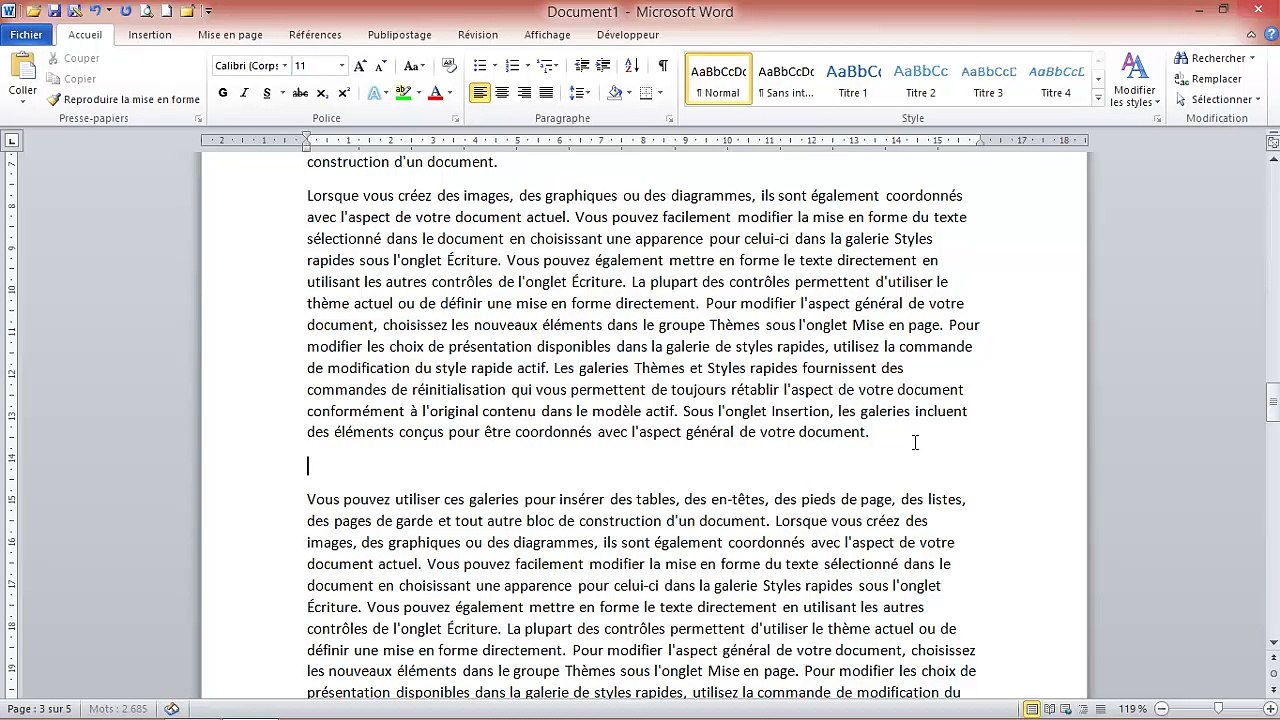Toggle italic (I) formatting
This screenshot has width=1280, height=720.
tap(244, 93)
